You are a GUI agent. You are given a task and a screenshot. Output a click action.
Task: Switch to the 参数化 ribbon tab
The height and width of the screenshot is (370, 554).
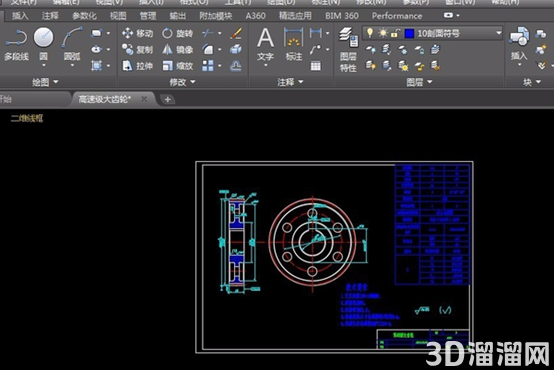coord(84,16)
